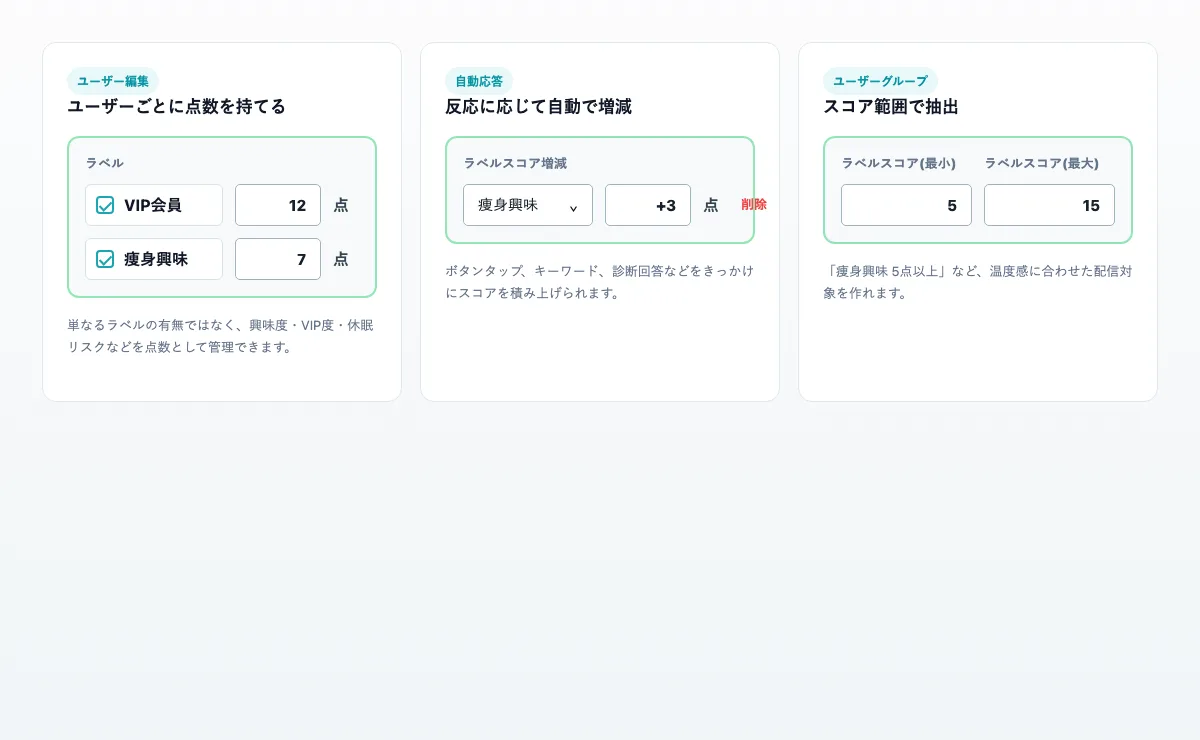1200x740 pixels.
Task: Click the 痩身興味 score field showing 7
Action: point(278,259)
